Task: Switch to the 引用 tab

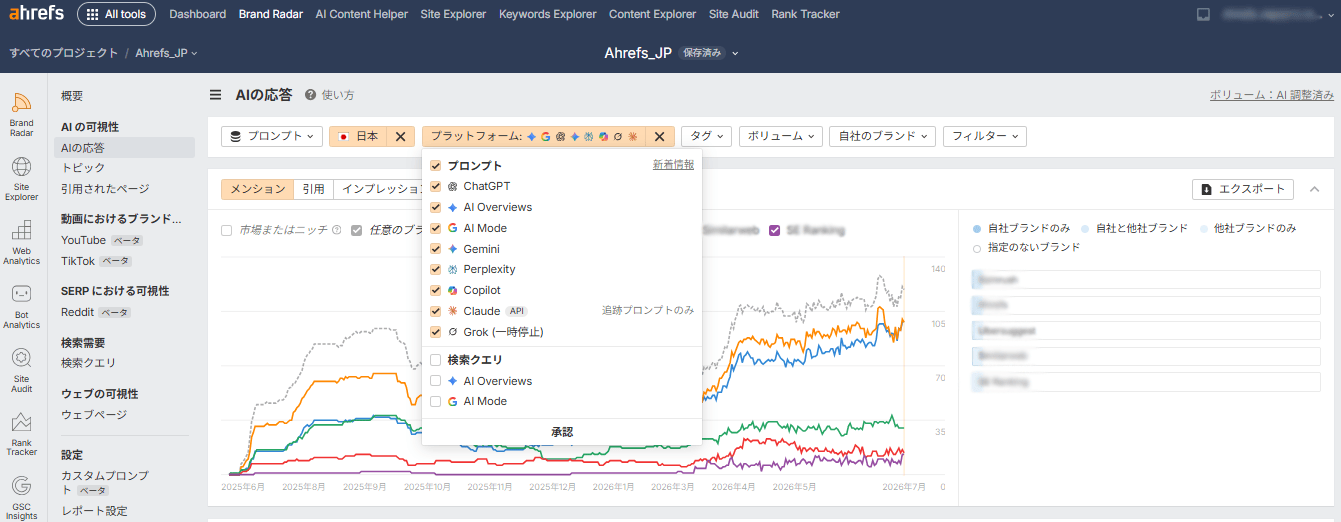Action: (314, 189)
